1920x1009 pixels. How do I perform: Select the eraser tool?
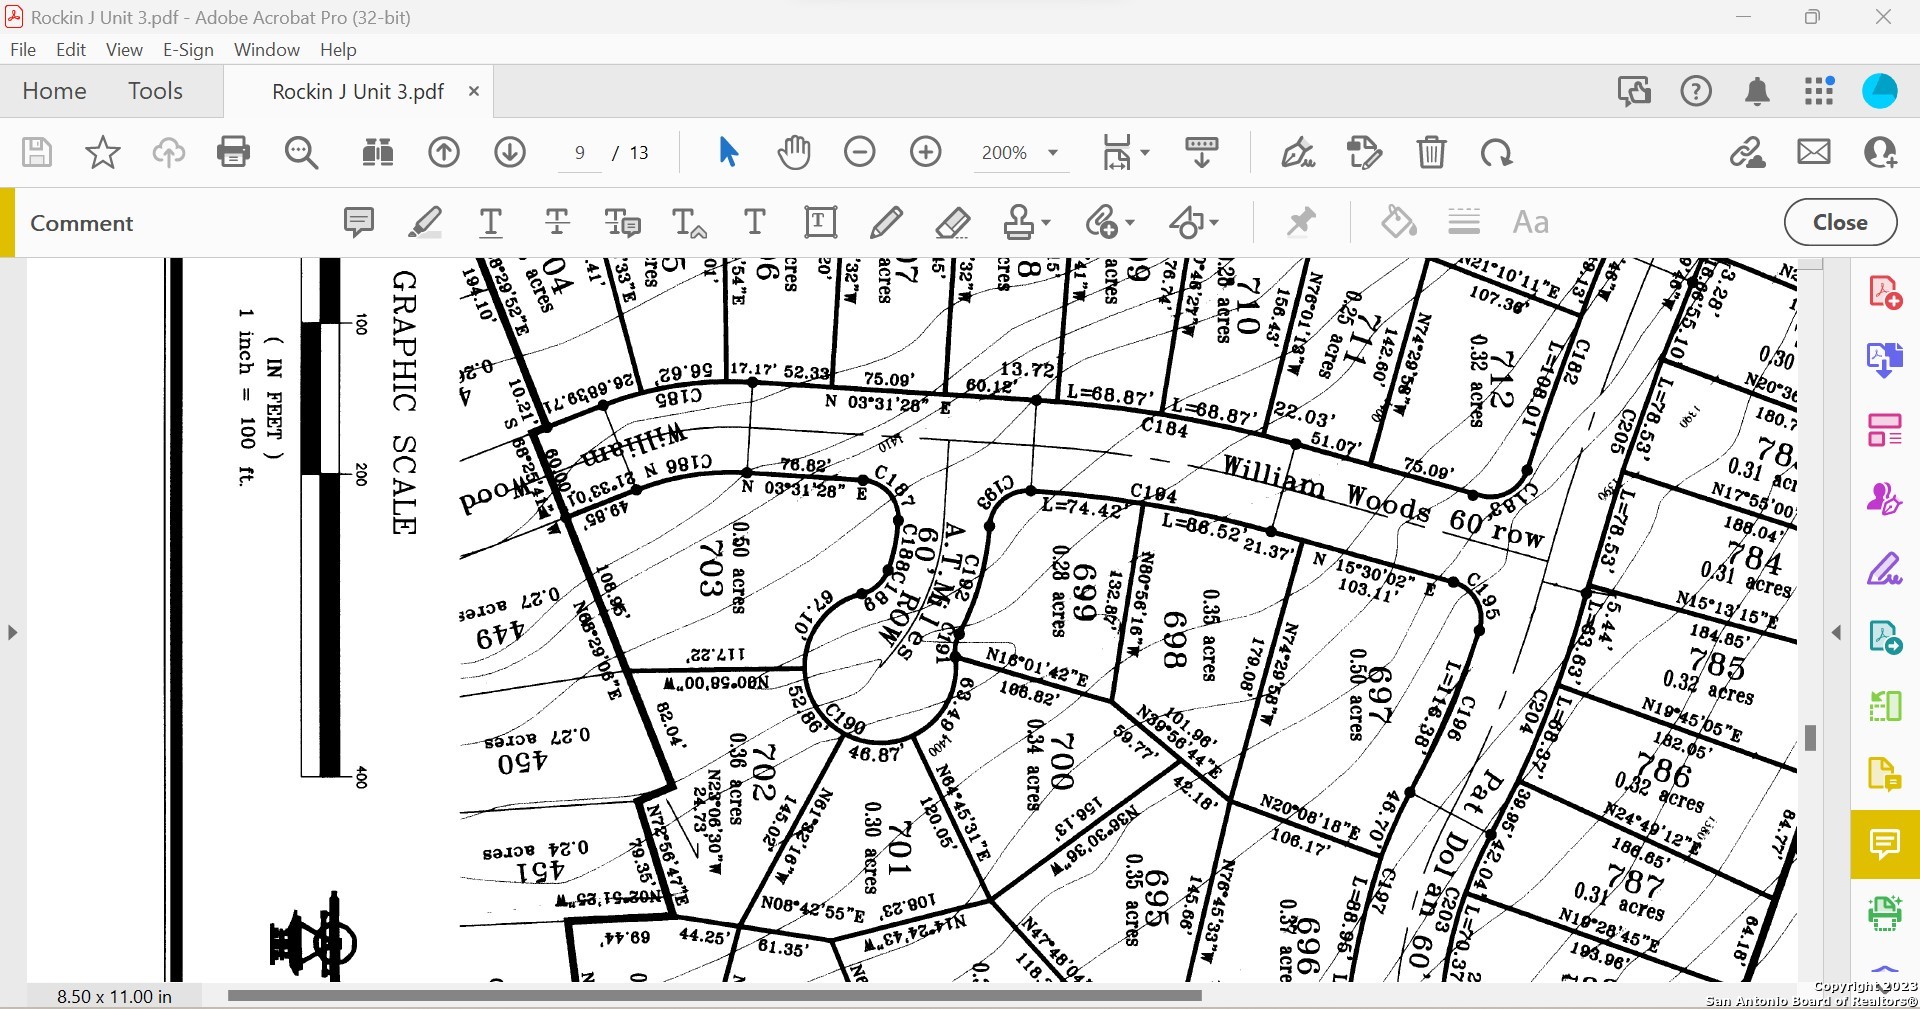[952, 222]
